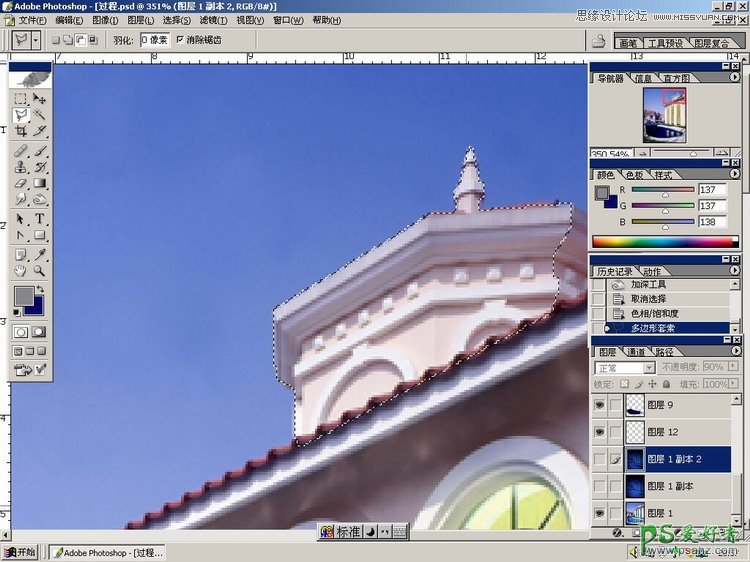Show layer 图层 1 副本 visibility box
Viewport: 750px width, 562px height.
[599, 486]
